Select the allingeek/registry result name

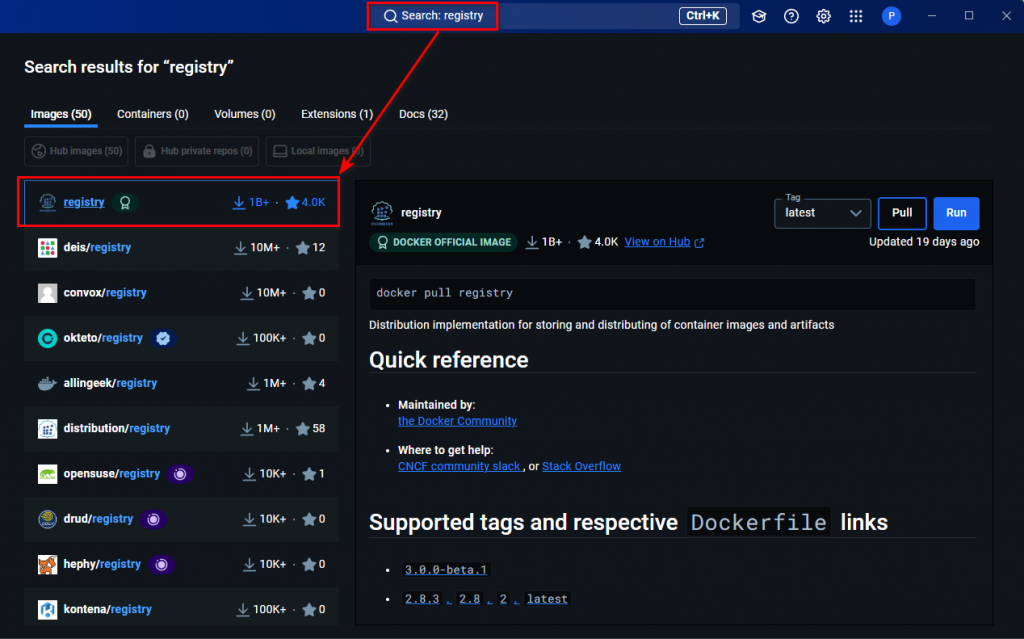click(x=110, y=383)
